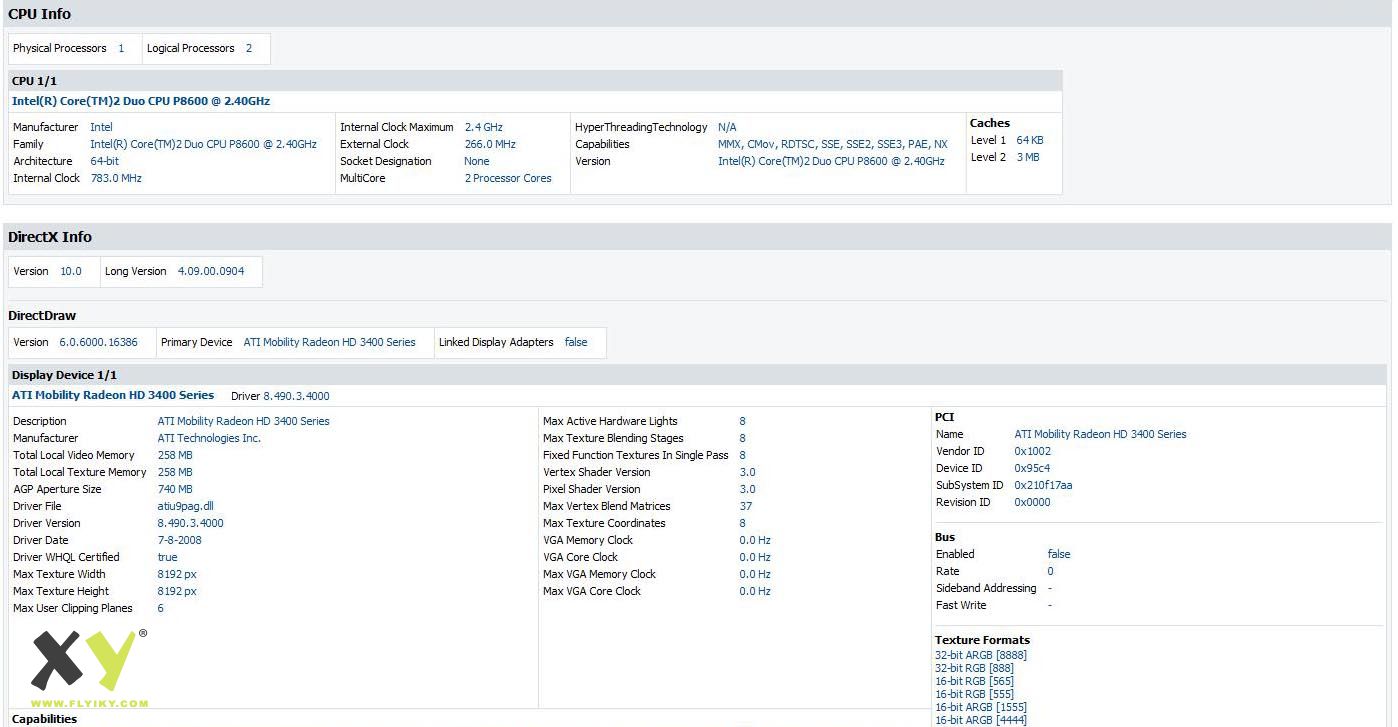Select the display Description row value
The image size is (1398, 727).
(x=243, y=421)
